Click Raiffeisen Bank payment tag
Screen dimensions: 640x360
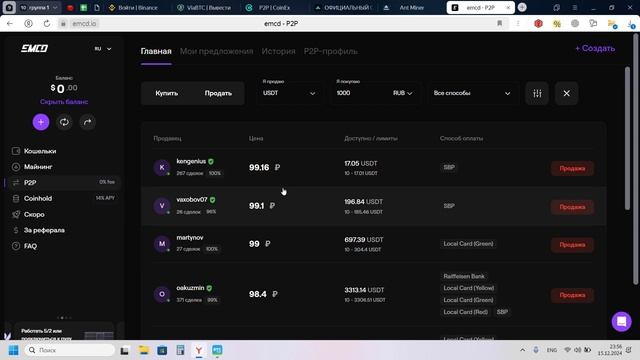pyautogui.click(x=464, y=276)
